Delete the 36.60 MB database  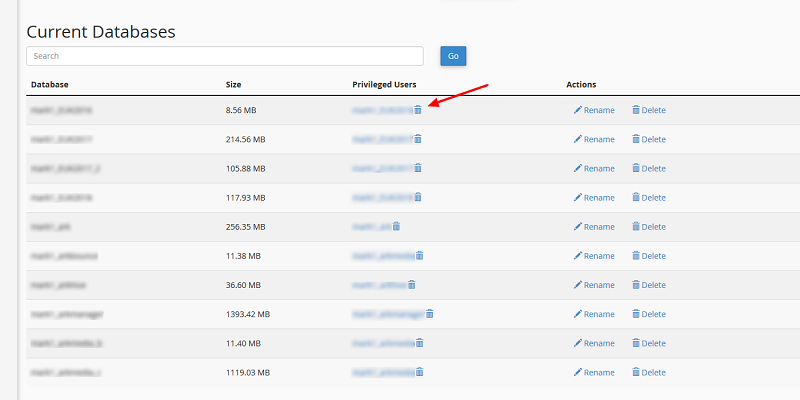(648, 285)
